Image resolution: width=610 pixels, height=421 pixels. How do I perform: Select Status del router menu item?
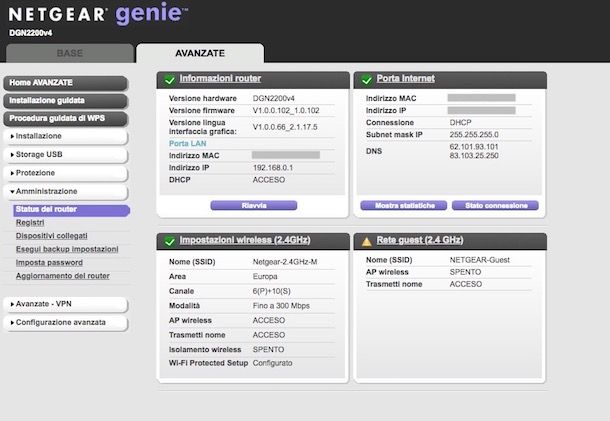click(71, 210)
